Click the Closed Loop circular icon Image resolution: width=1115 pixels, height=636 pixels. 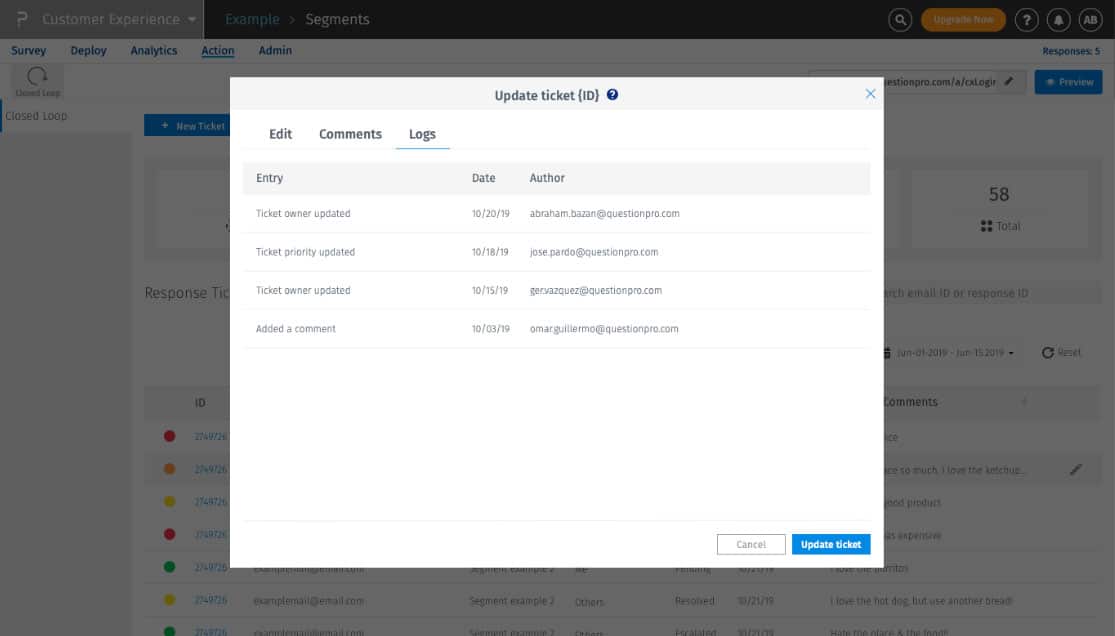pyautogui.click(x=37, y=75)
